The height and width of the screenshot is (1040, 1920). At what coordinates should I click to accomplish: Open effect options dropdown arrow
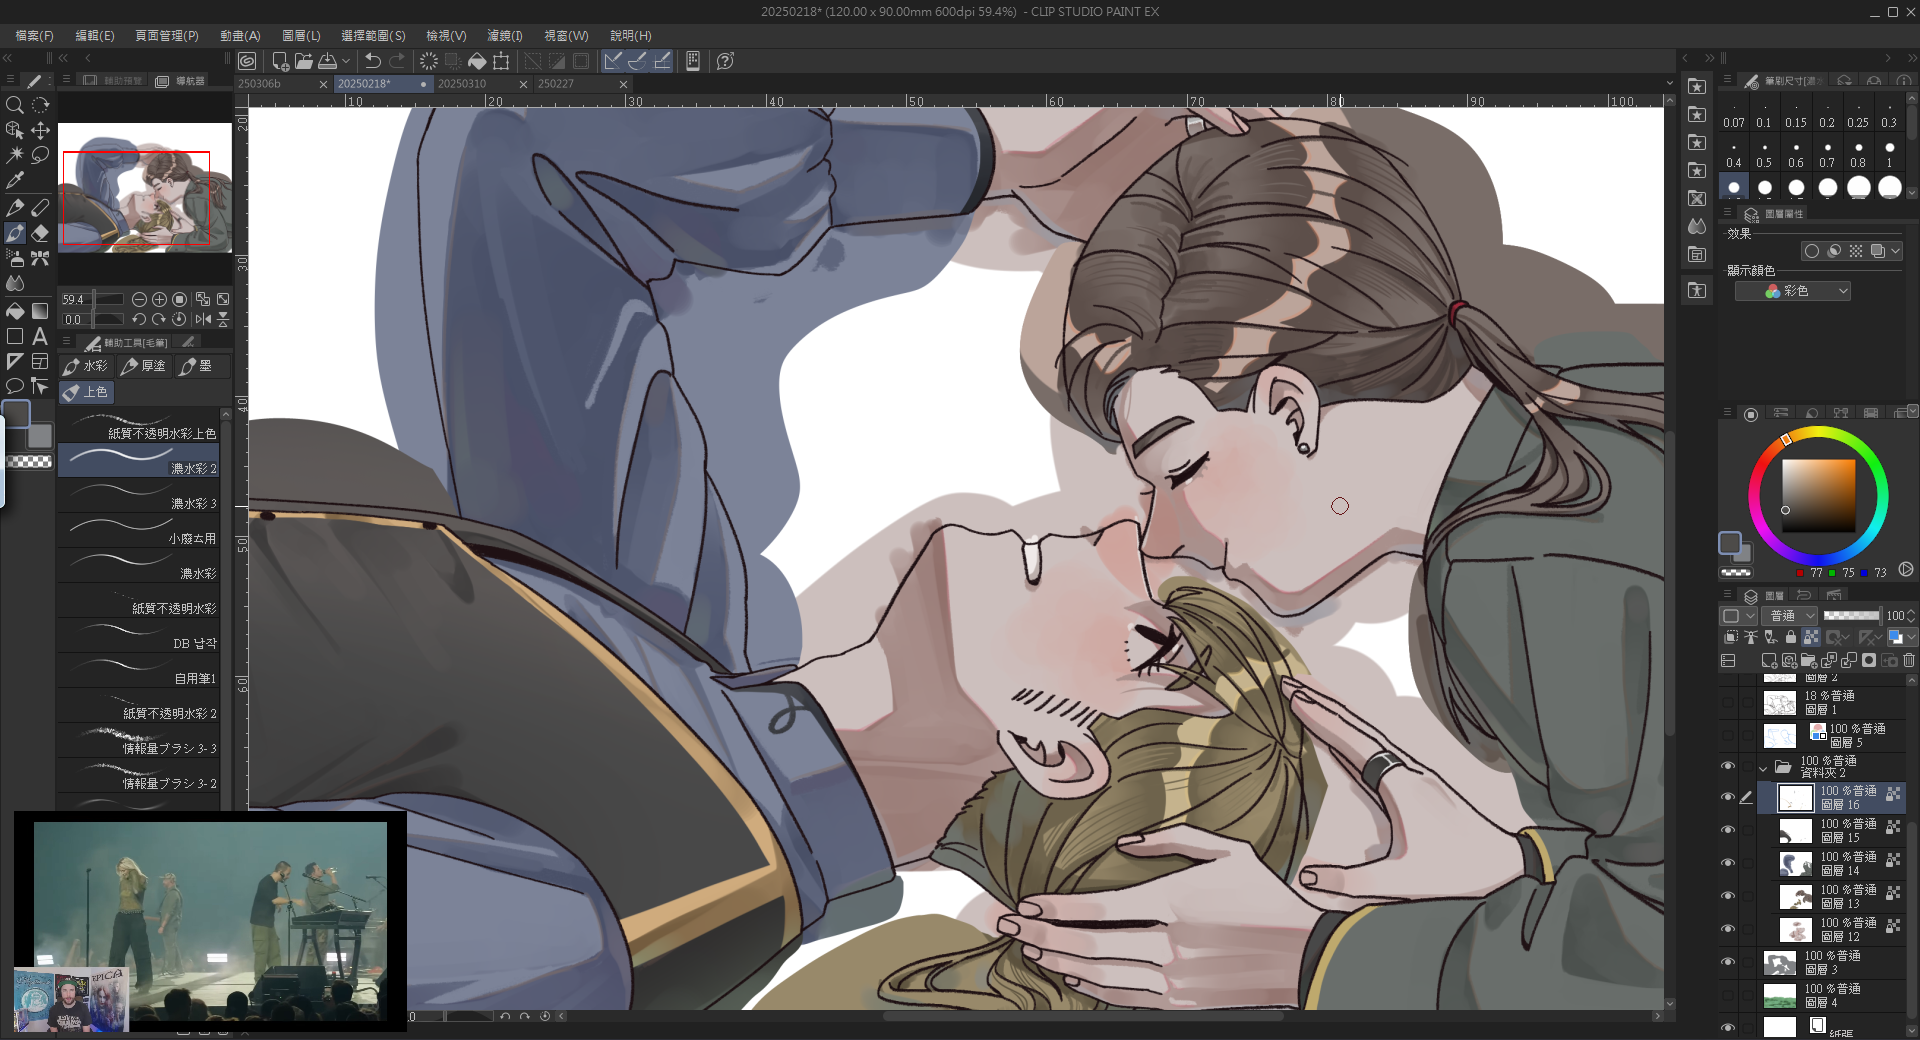point(1895,251)
